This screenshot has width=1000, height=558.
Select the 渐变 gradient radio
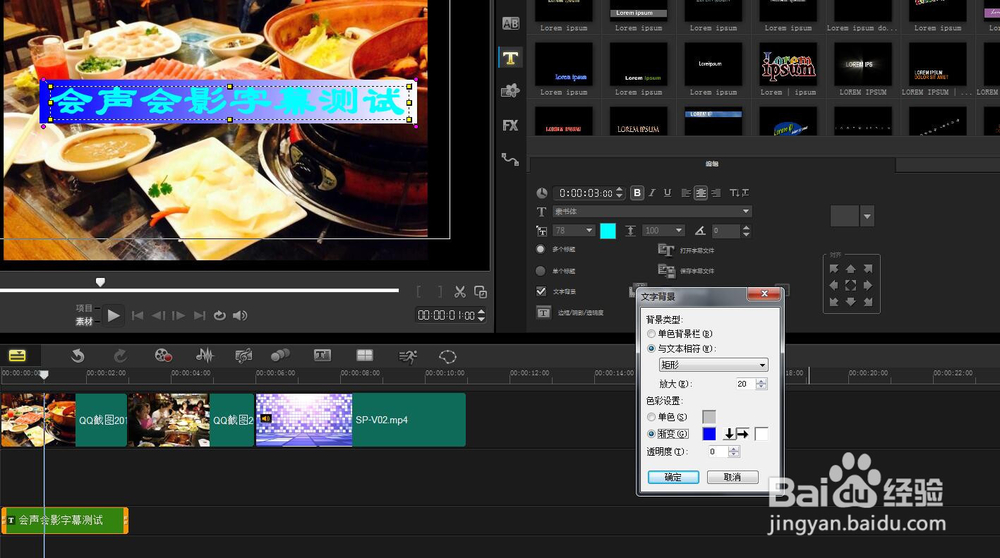click(x=651, y=434)
